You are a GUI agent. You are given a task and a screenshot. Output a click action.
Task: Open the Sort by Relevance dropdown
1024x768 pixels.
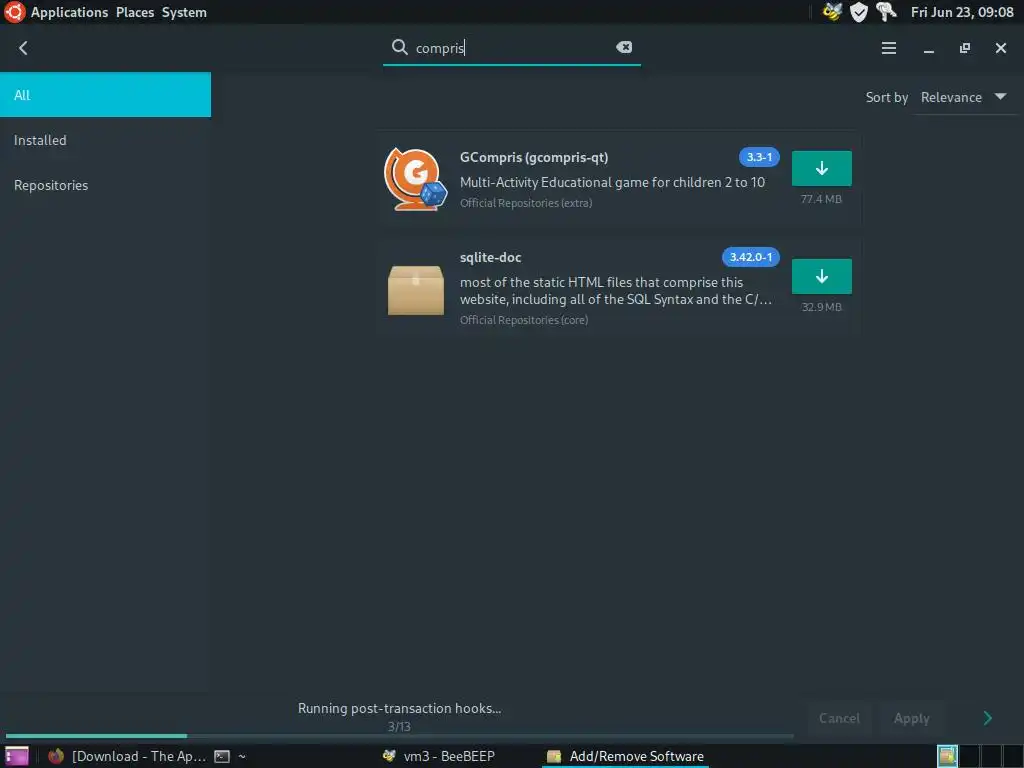click(x=963, y=97)
